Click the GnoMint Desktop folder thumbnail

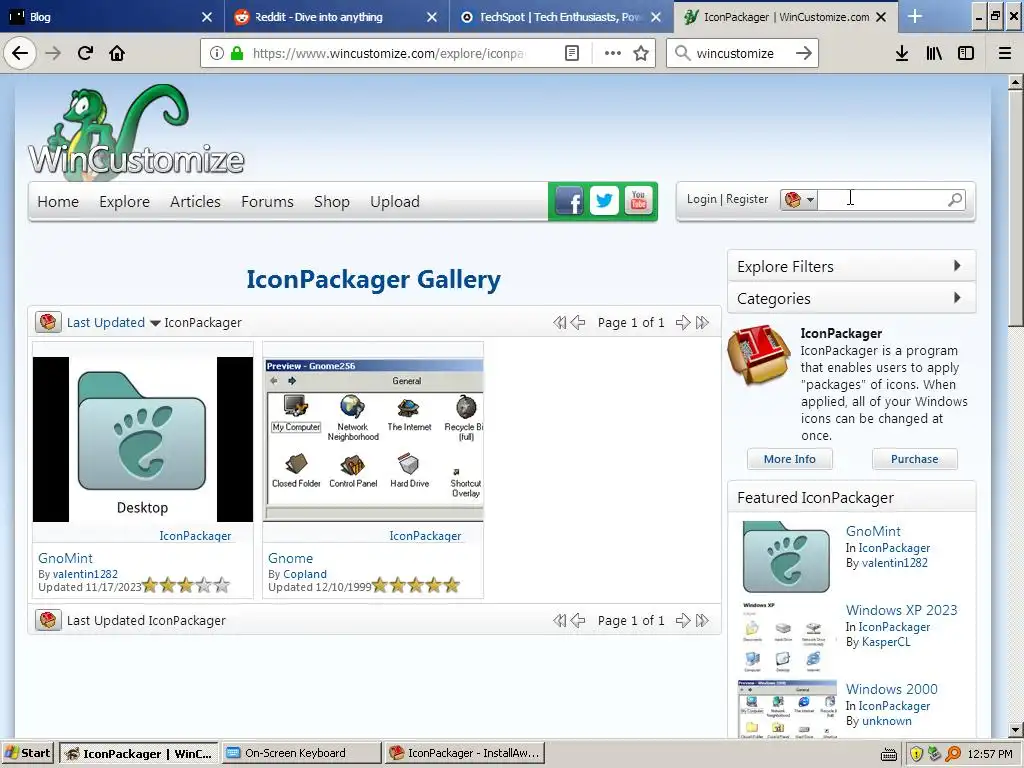point(142,439)
